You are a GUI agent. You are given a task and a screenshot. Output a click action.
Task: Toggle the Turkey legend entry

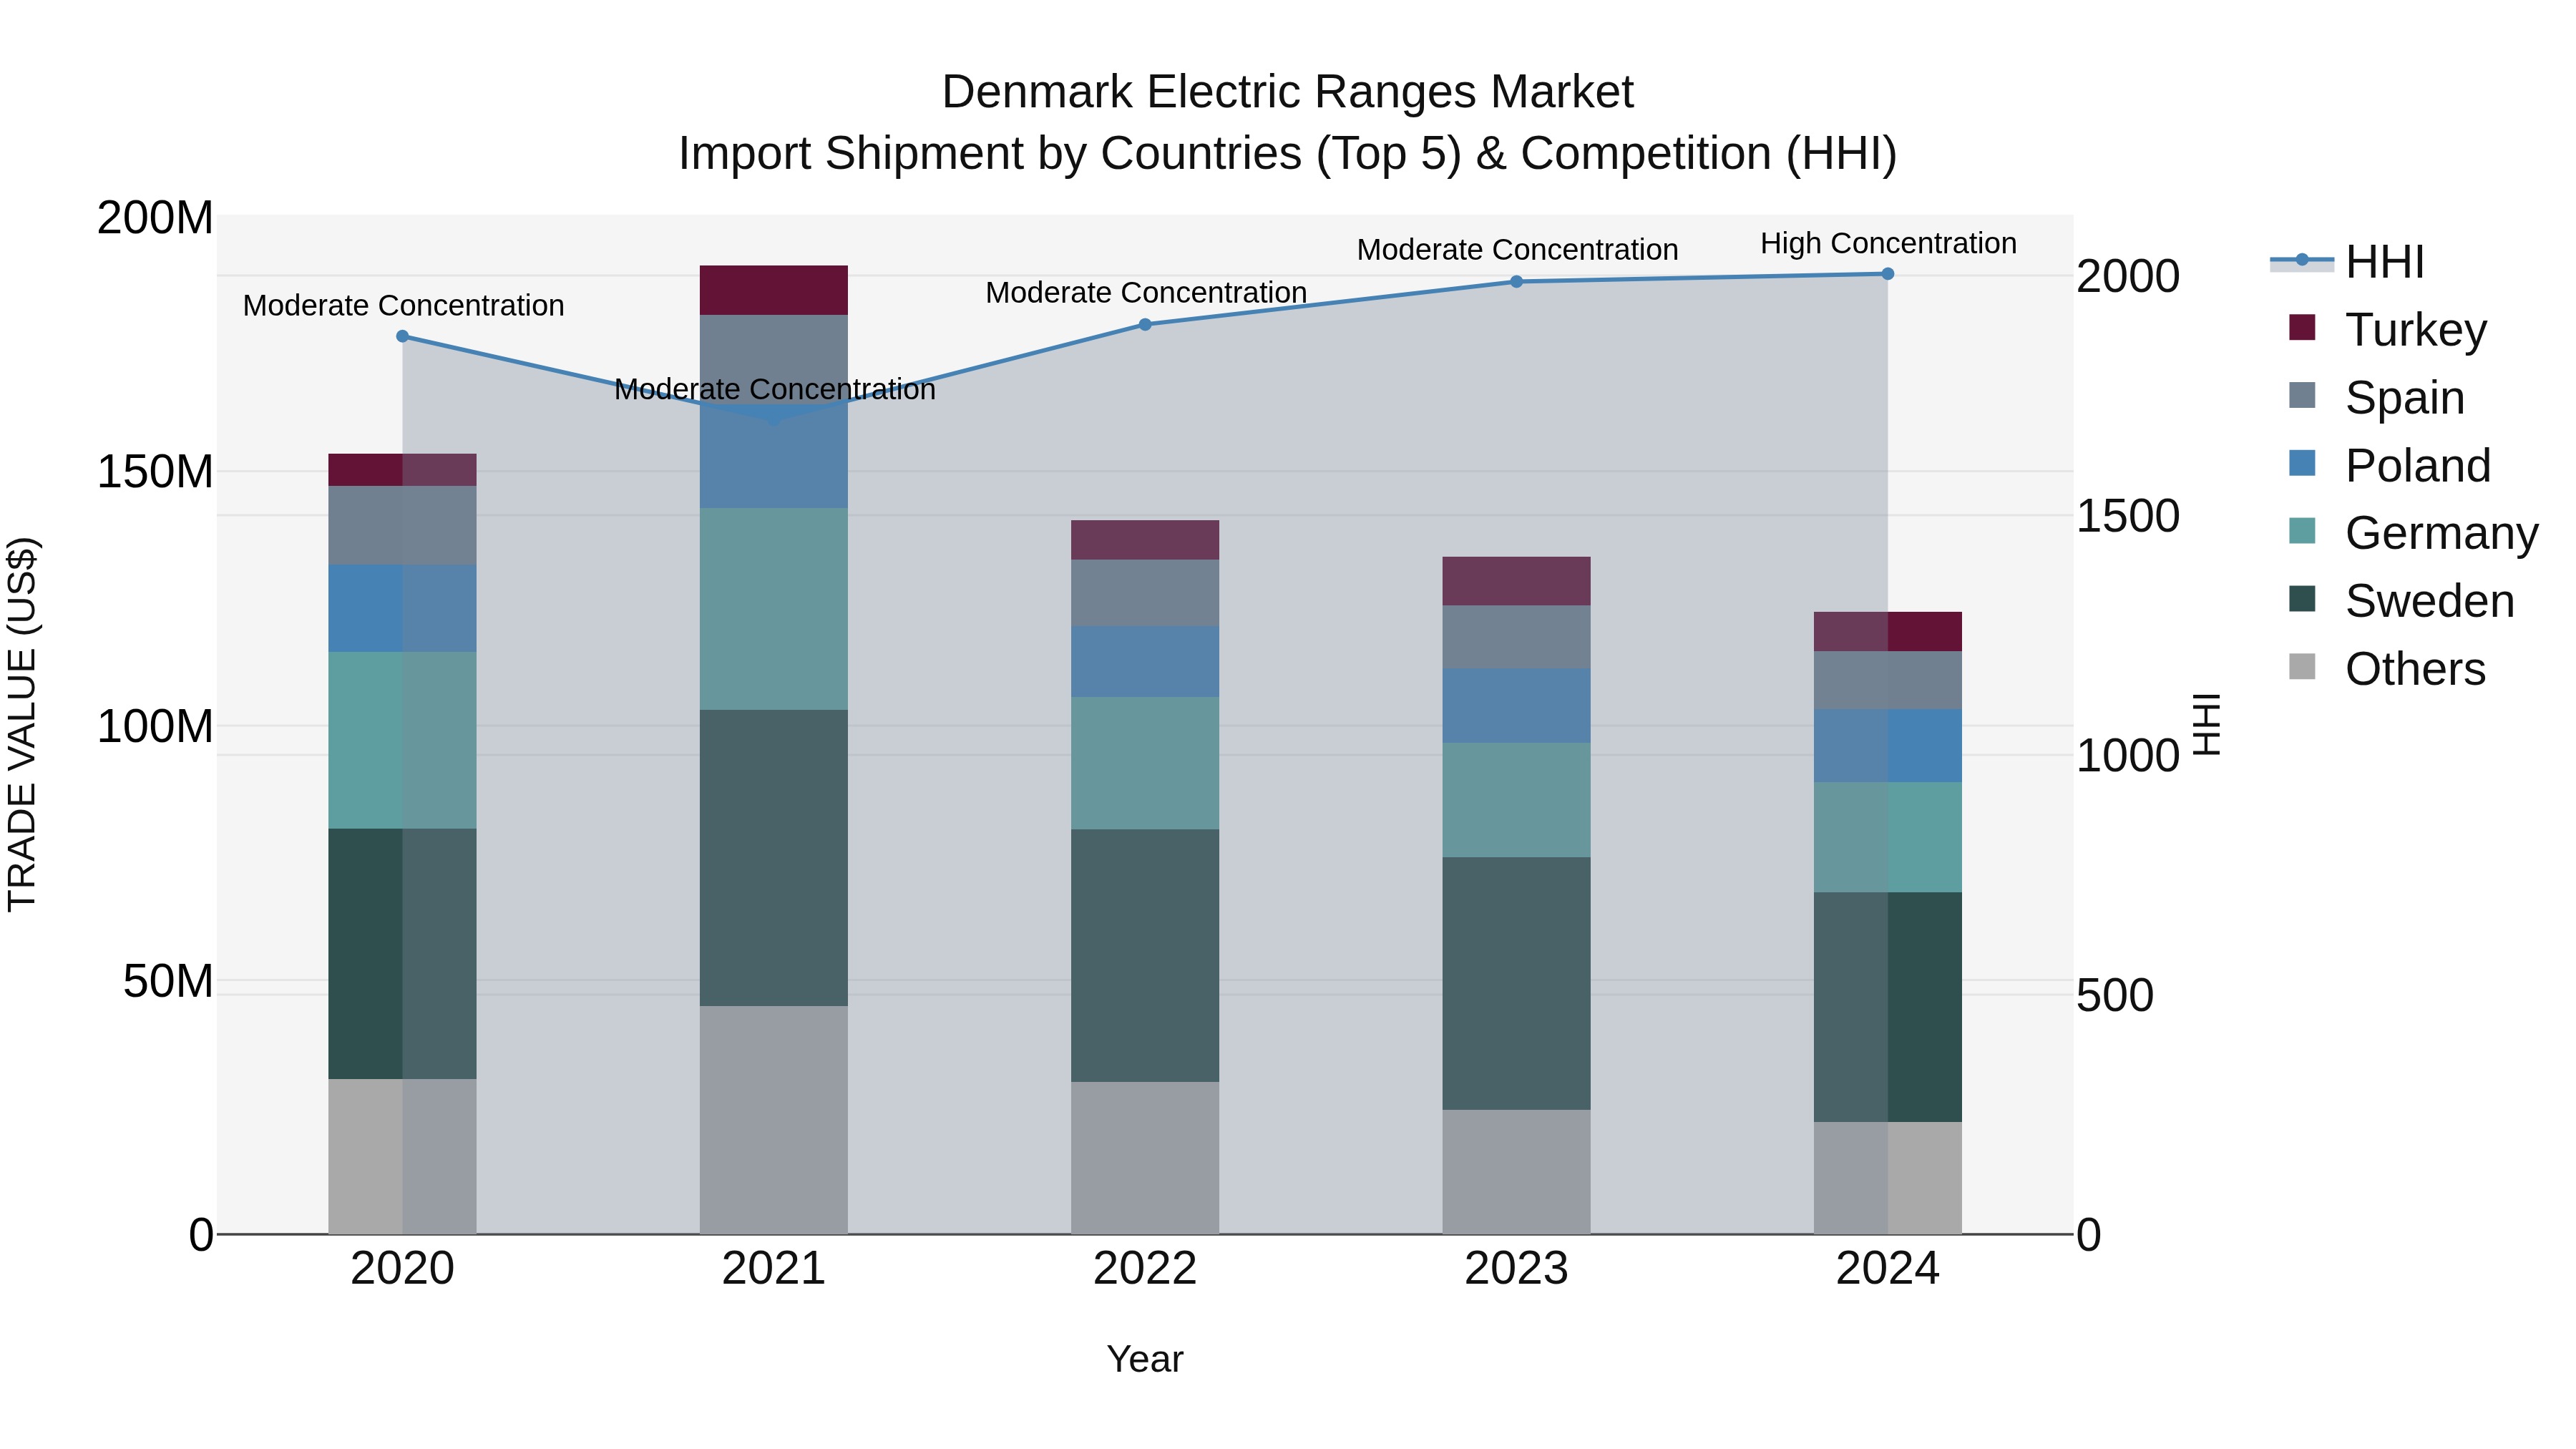2387,330
